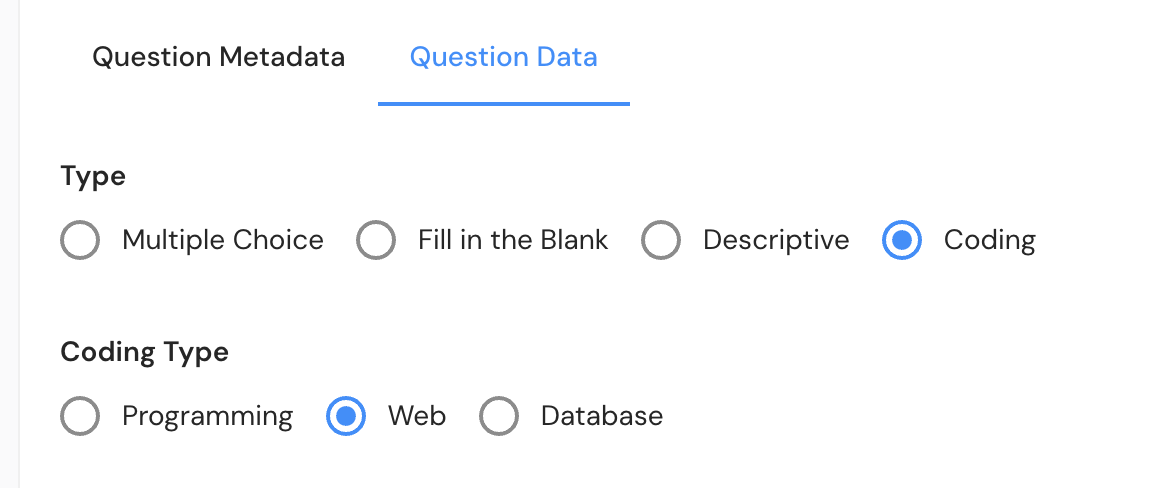The image size is (1174, 488).
Task: Select the Multiple Choice radio button
Action: coord(80,240)
